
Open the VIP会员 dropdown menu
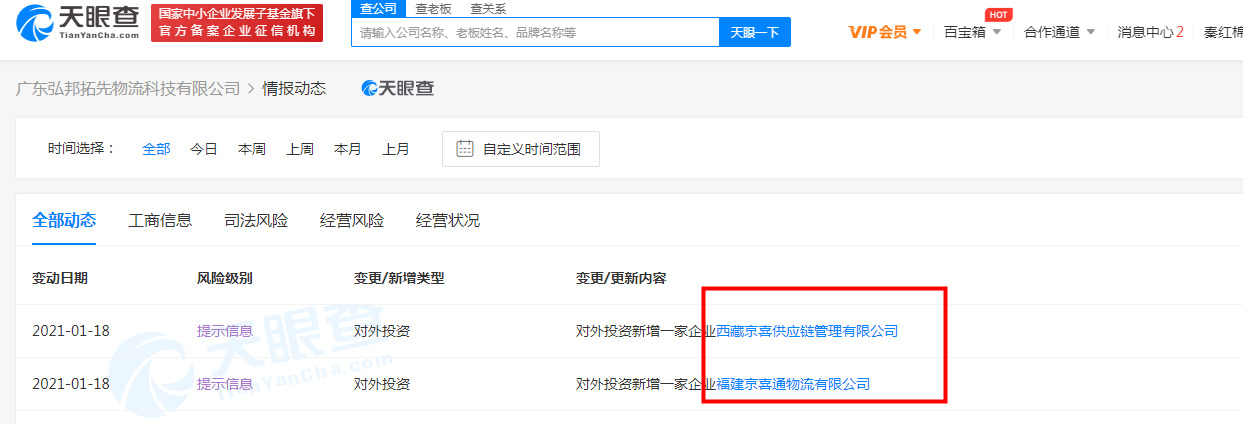(885, 32)
